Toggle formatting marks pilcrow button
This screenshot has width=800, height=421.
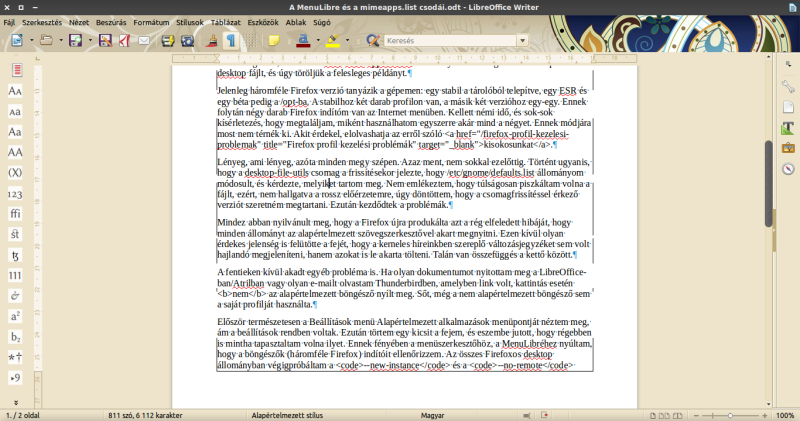pyautogui.click(x=231, y=40)
